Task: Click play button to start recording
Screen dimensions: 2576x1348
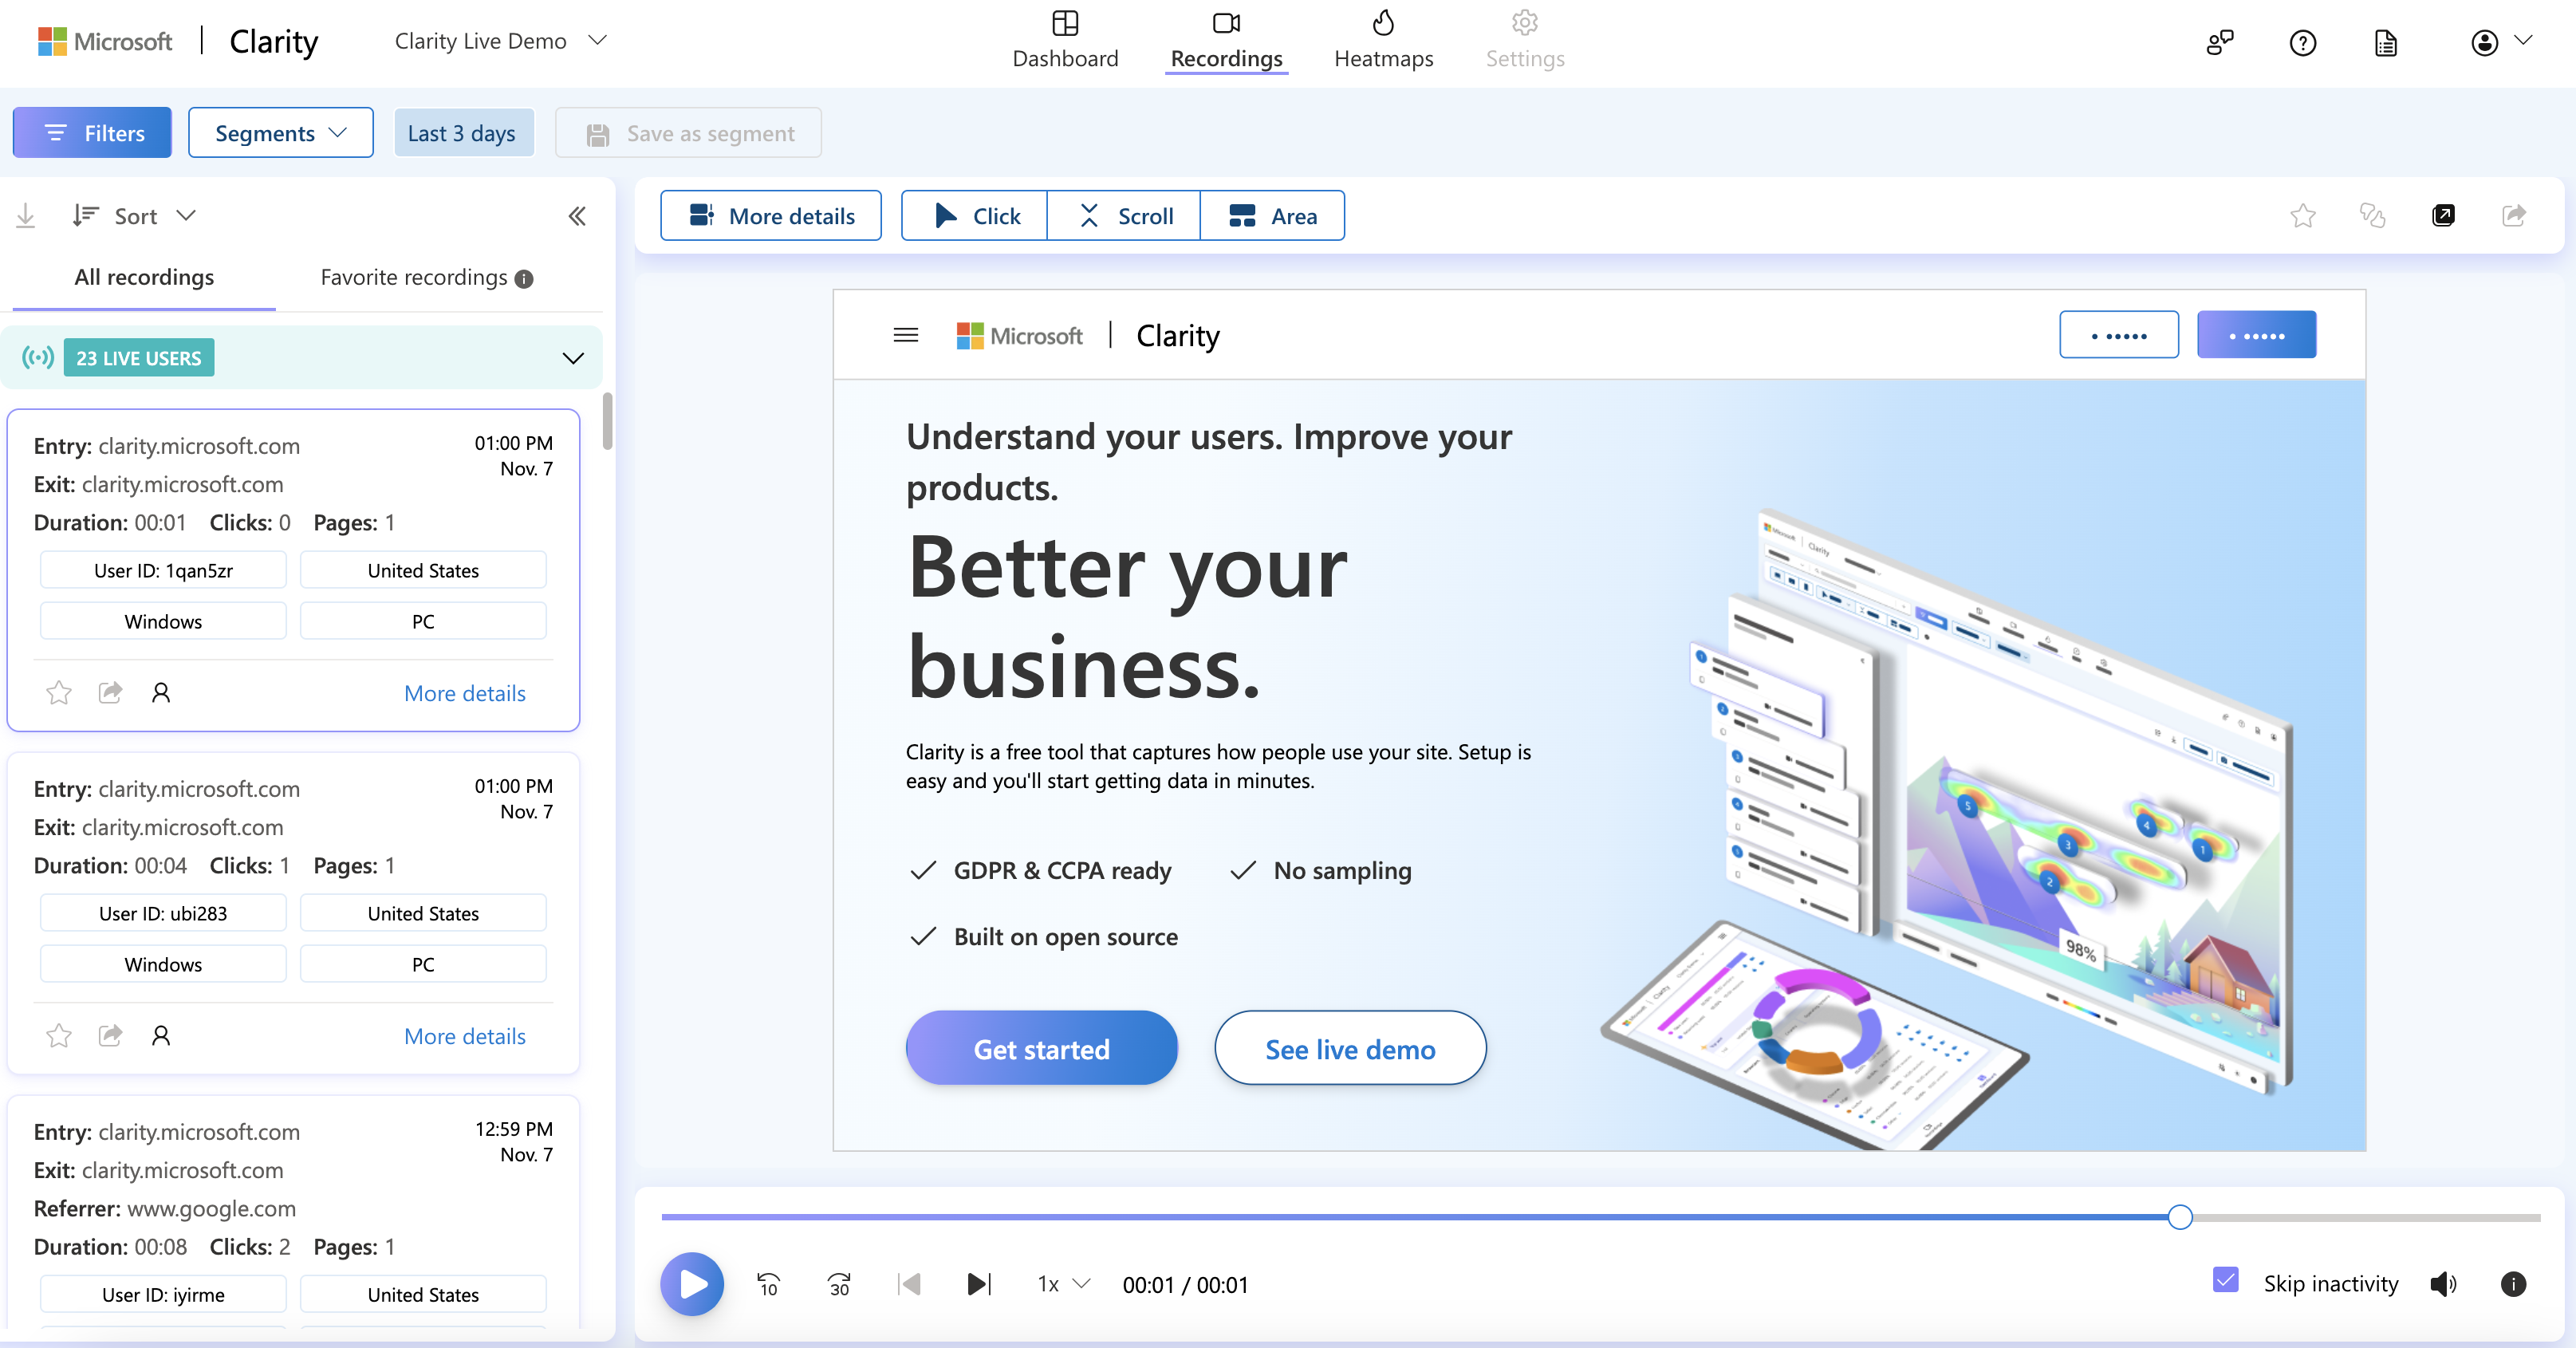Action: pyautogui.click(x=691, y=1283)
